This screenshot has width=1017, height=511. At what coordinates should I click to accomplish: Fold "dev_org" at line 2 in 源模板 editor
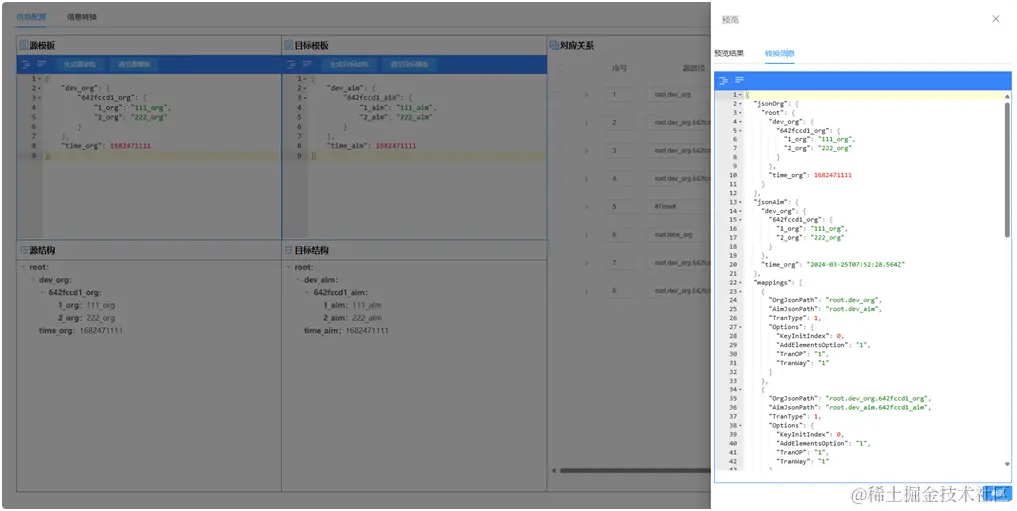pyautogui.click(x=40, y=88)
